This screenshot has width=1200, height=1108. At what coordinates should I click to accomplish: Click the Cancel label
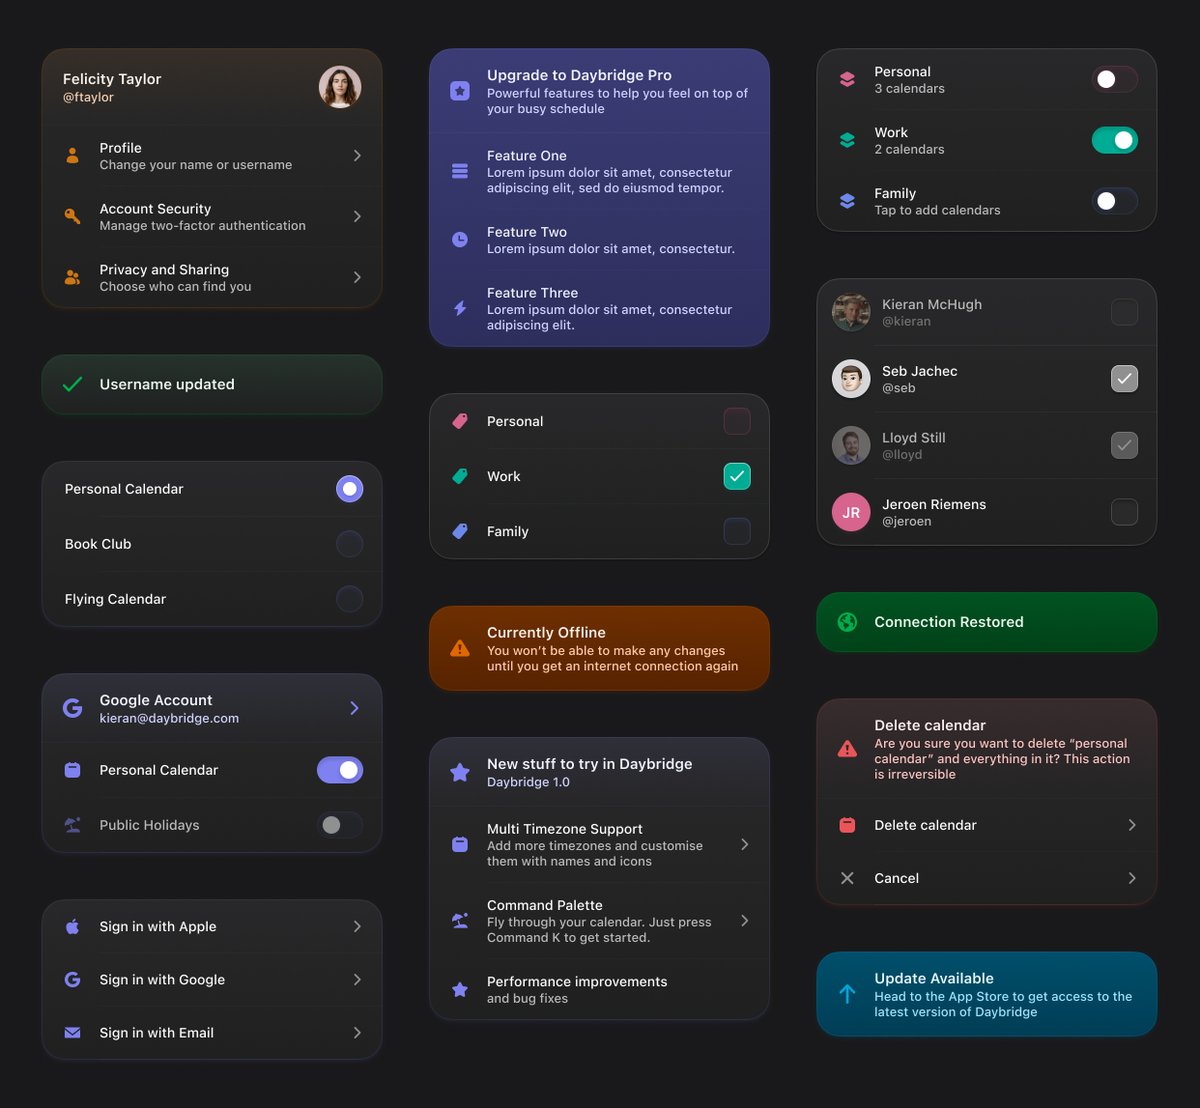click(896, 878)
